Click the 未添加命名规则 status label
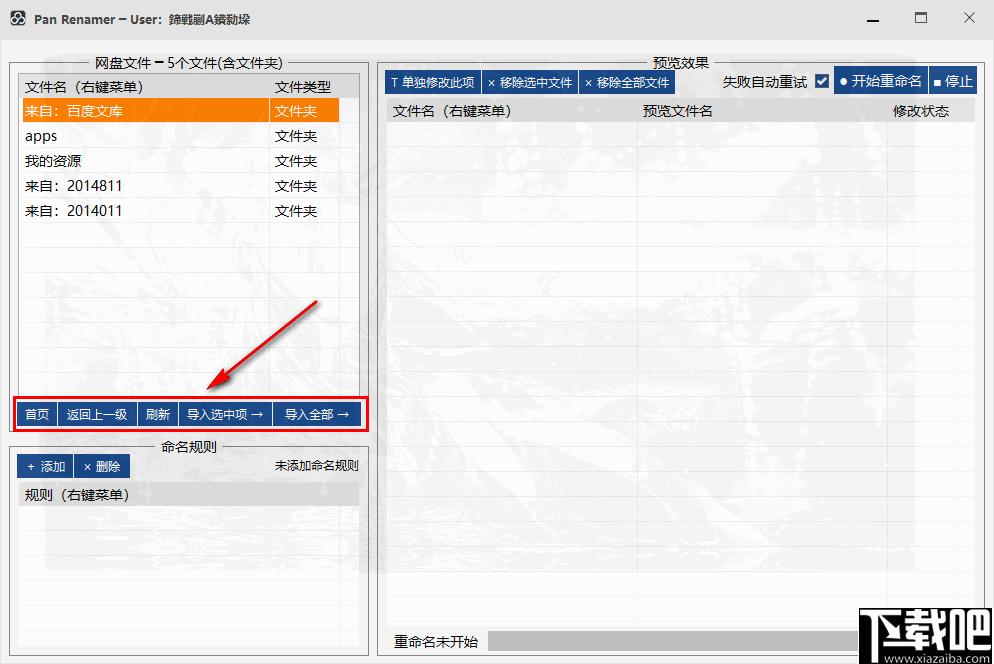Image resolution: width=994 pixels, height=664 pixels. pos(316,465)
